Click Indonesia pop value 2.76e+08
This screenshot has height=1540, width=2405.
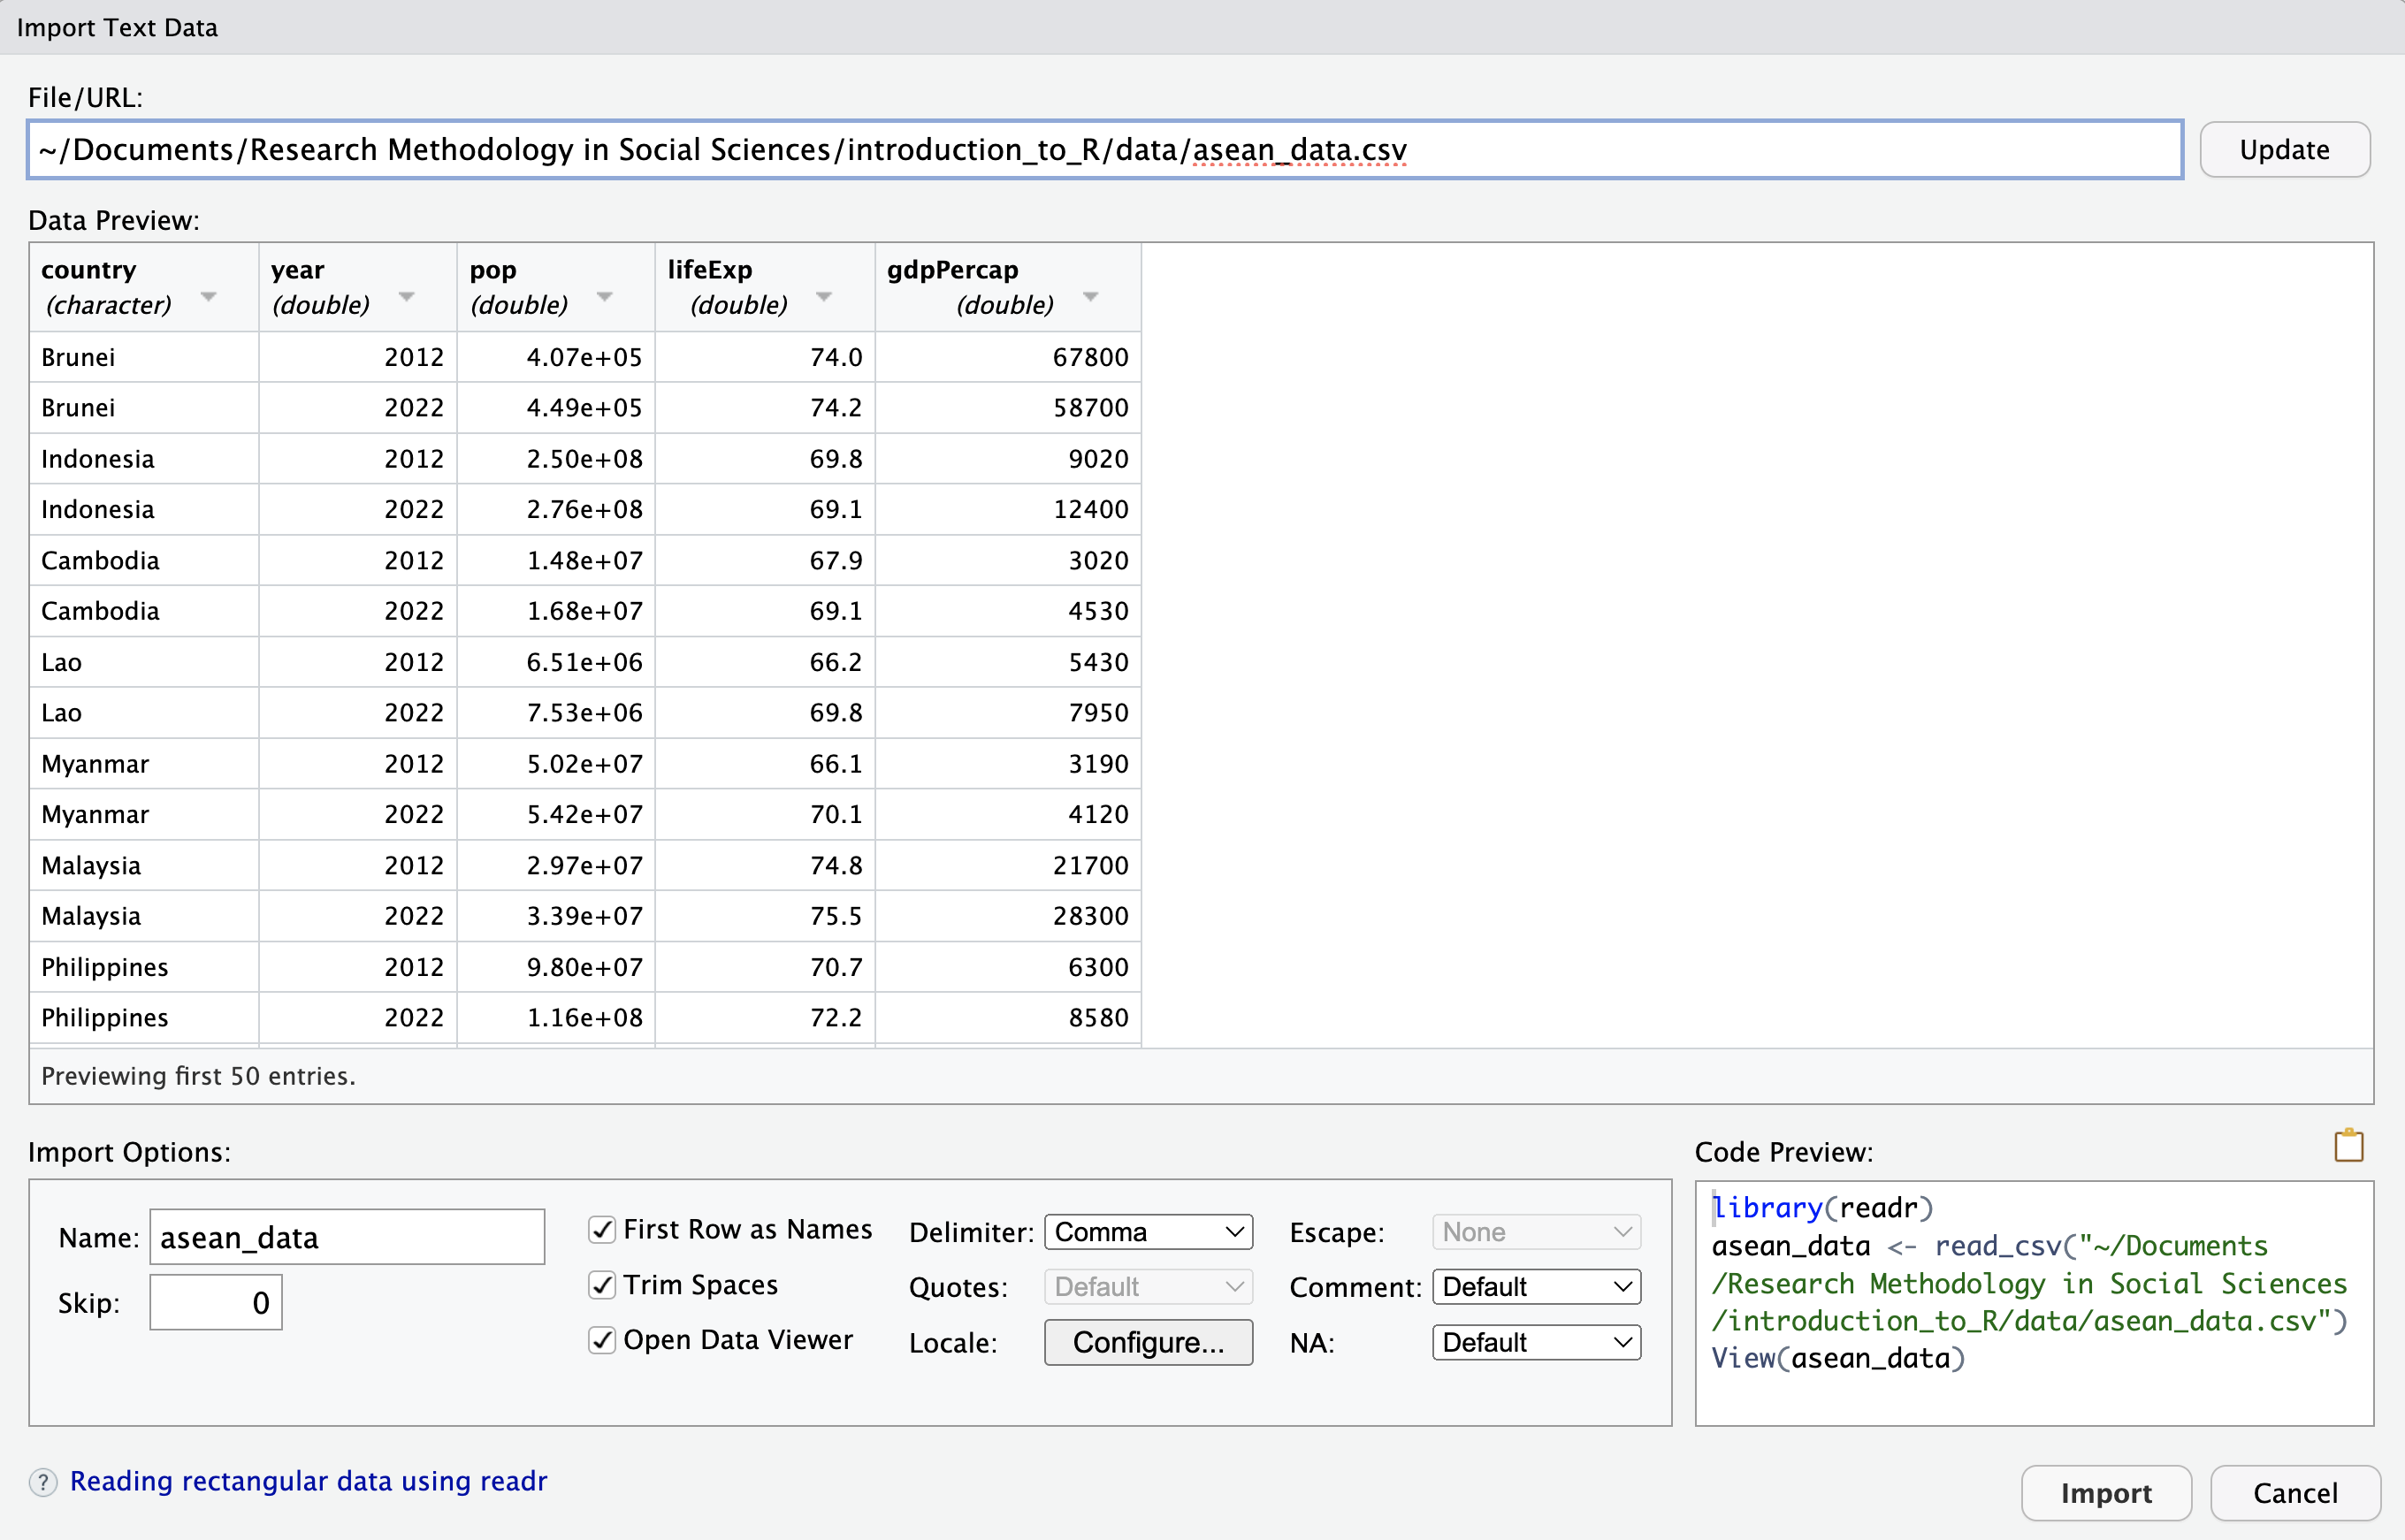click(584, 509)
